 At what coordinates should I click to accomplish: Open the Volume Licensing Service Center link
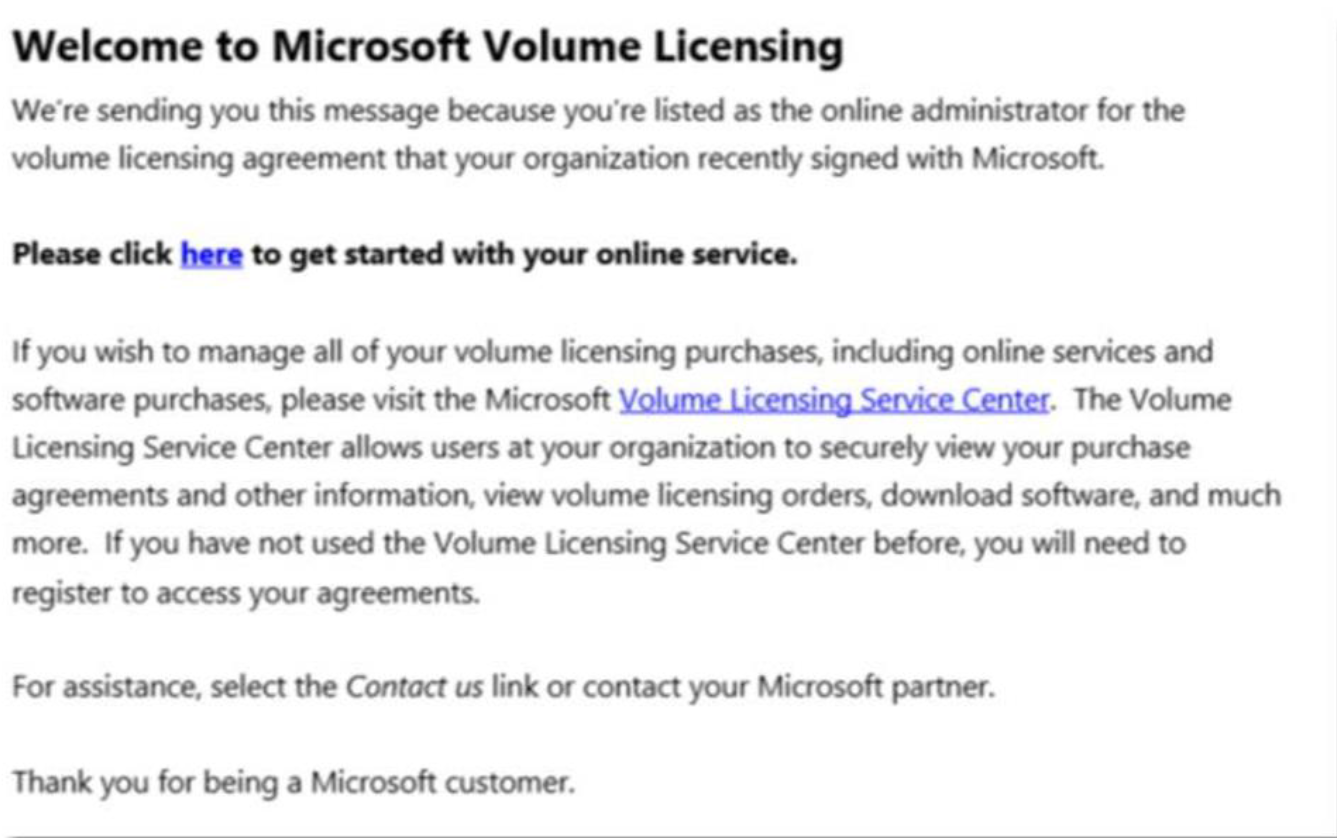coord(834,400)
